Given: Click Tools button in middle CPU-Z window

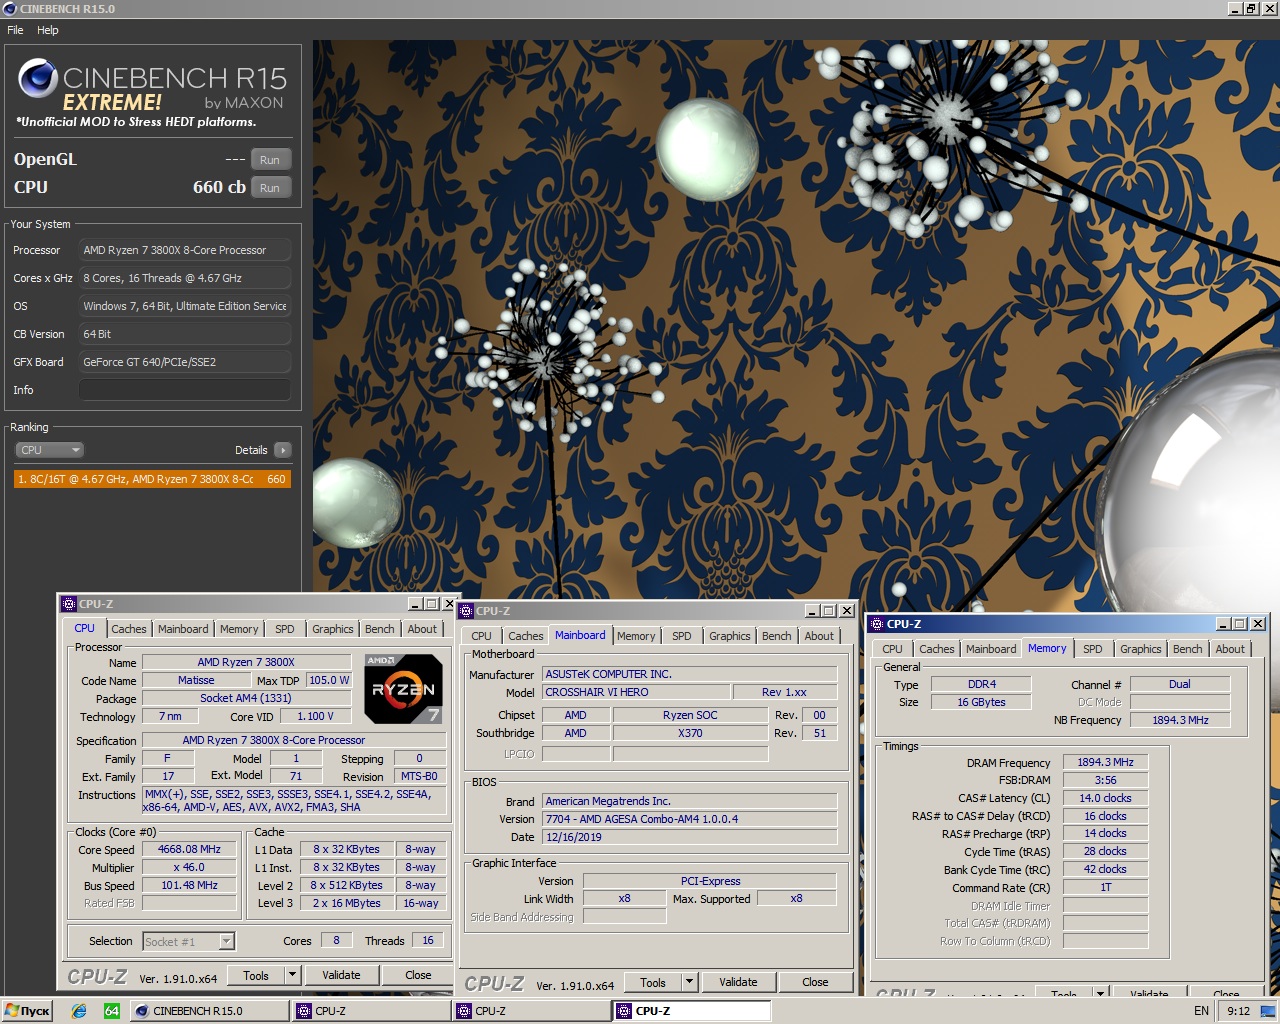Looking at the screenshot, I should (653, 982).
